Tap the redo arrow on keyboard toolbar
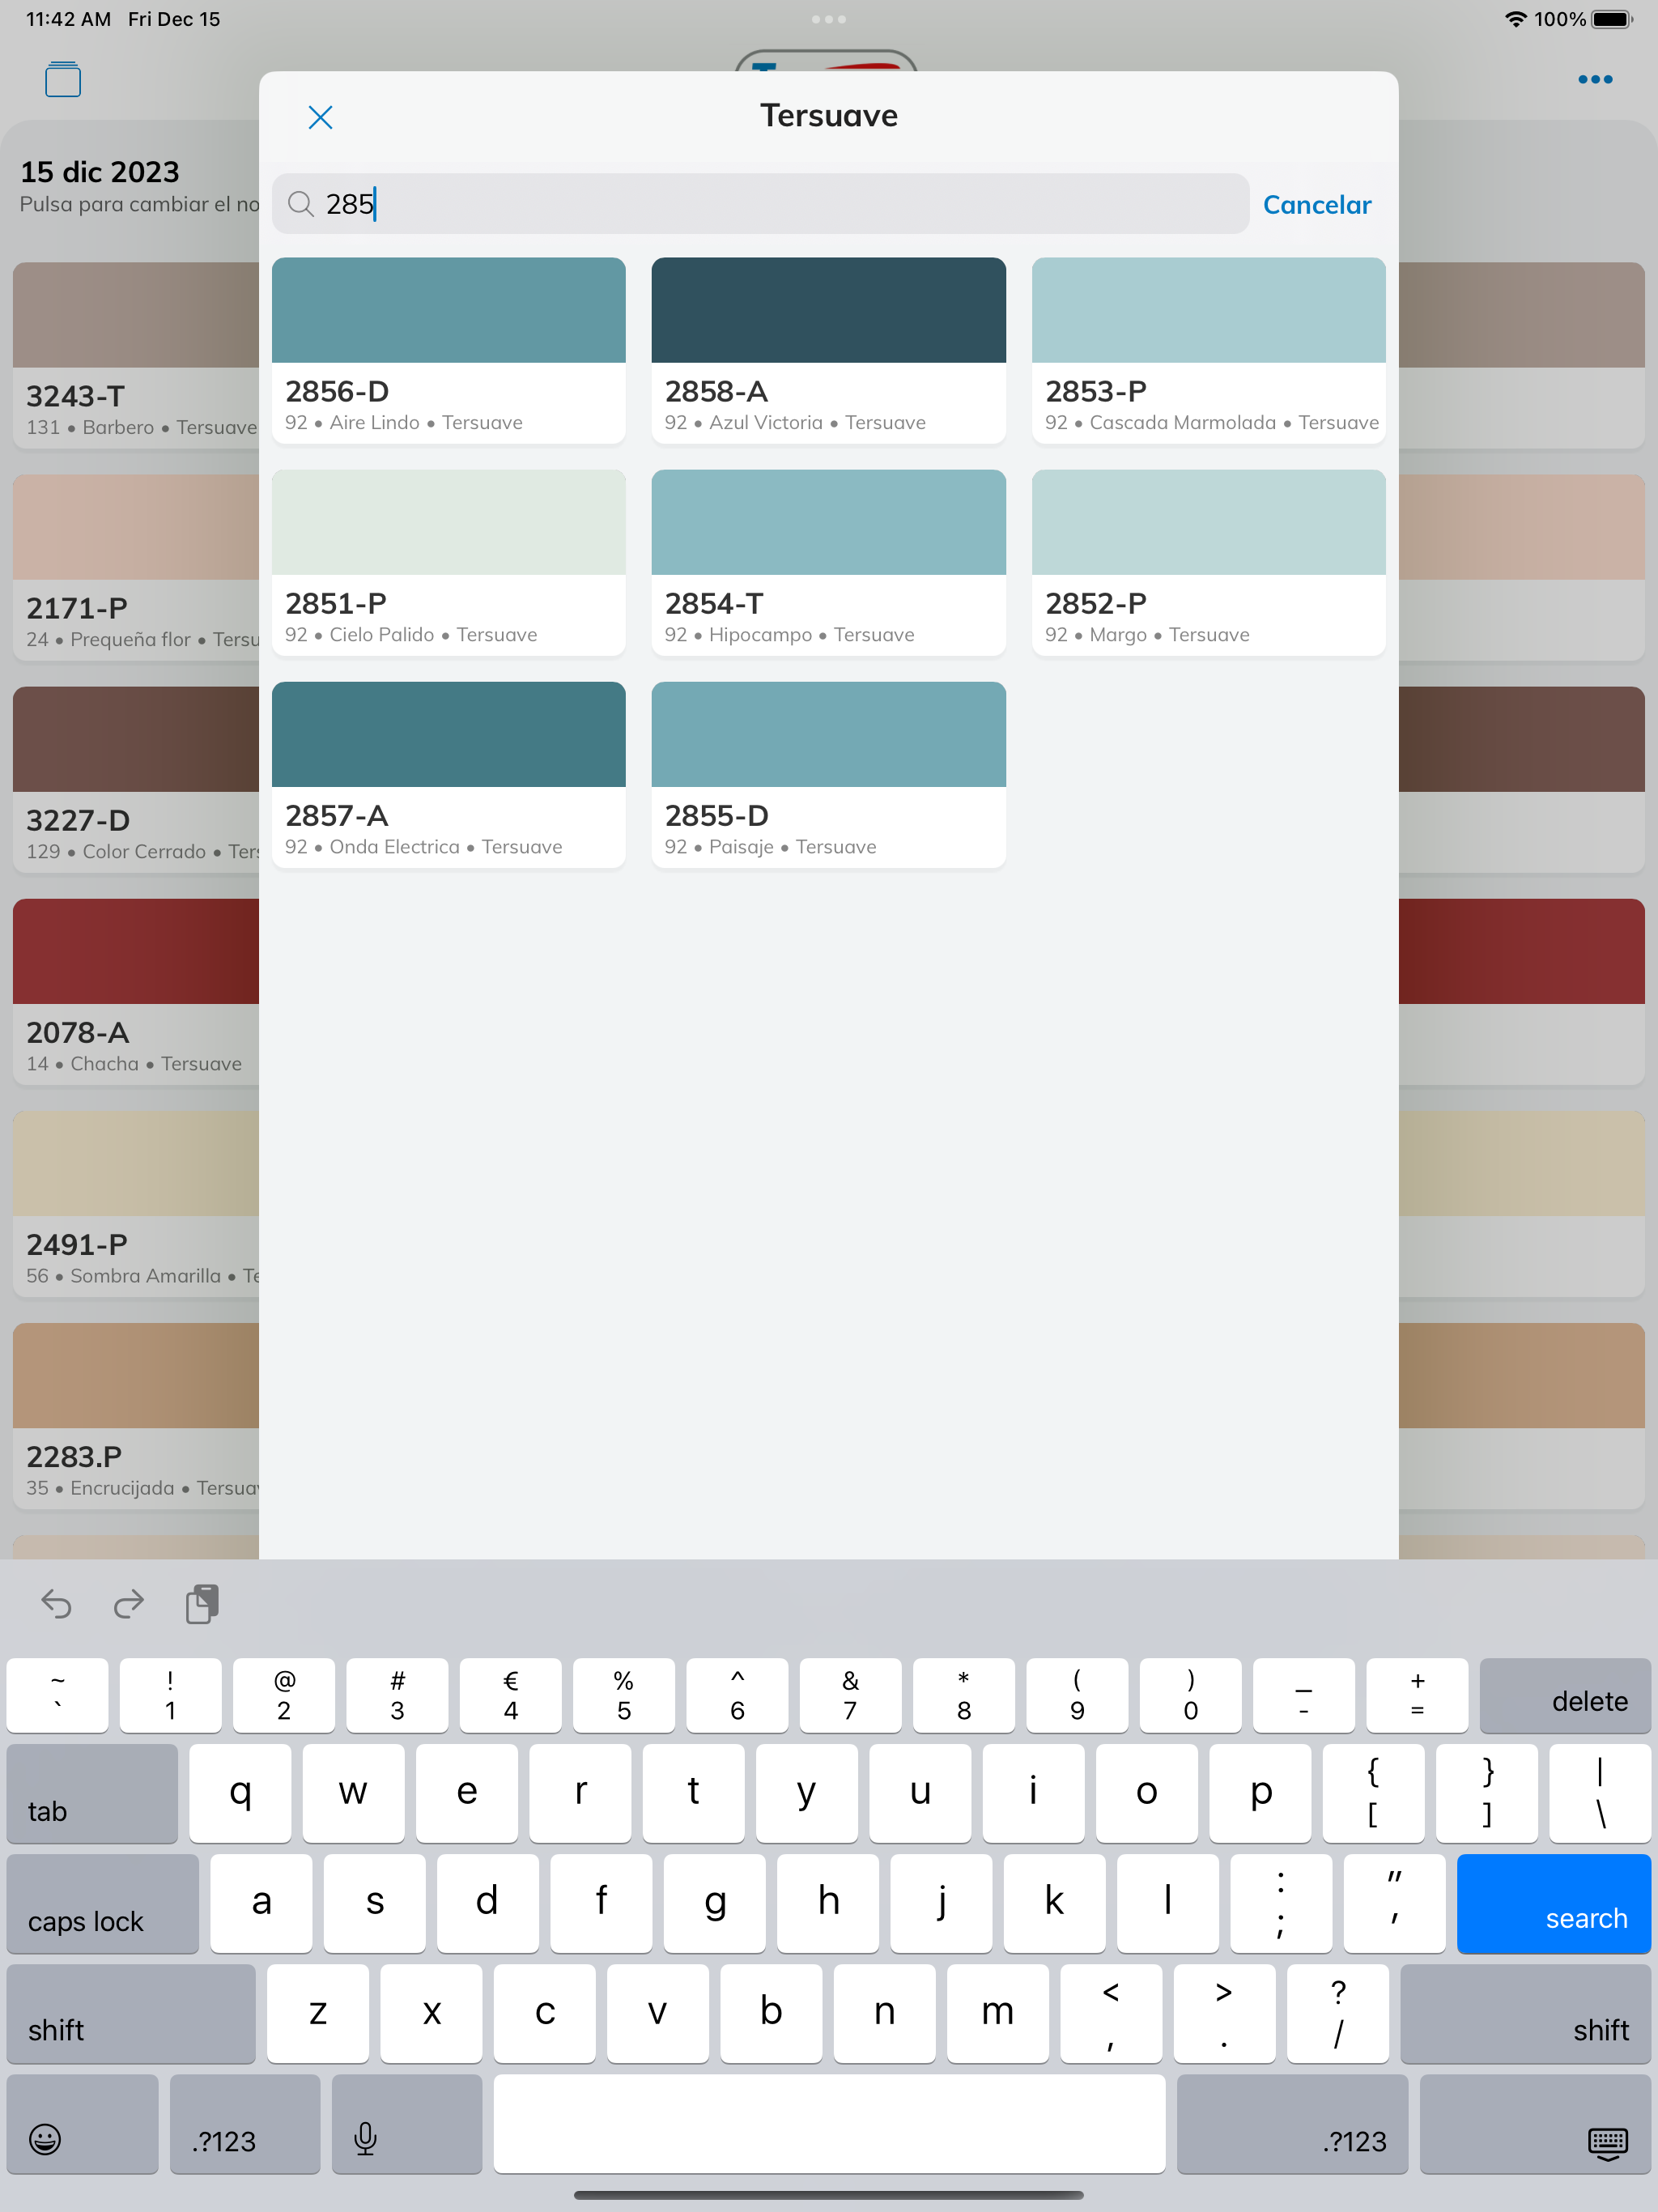 129,1604
